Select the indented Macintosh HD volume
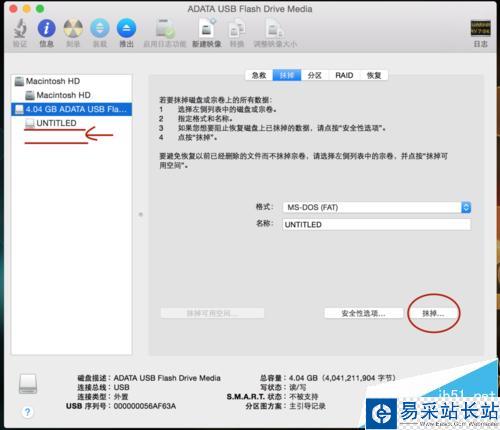The height and width of the screenshot is (430, 500). [72, 95]
